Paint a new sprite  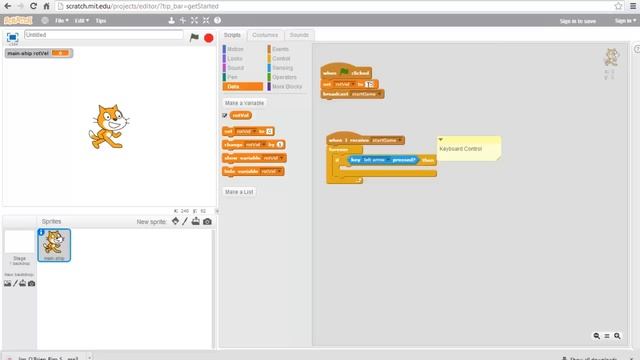pos(185,221)
